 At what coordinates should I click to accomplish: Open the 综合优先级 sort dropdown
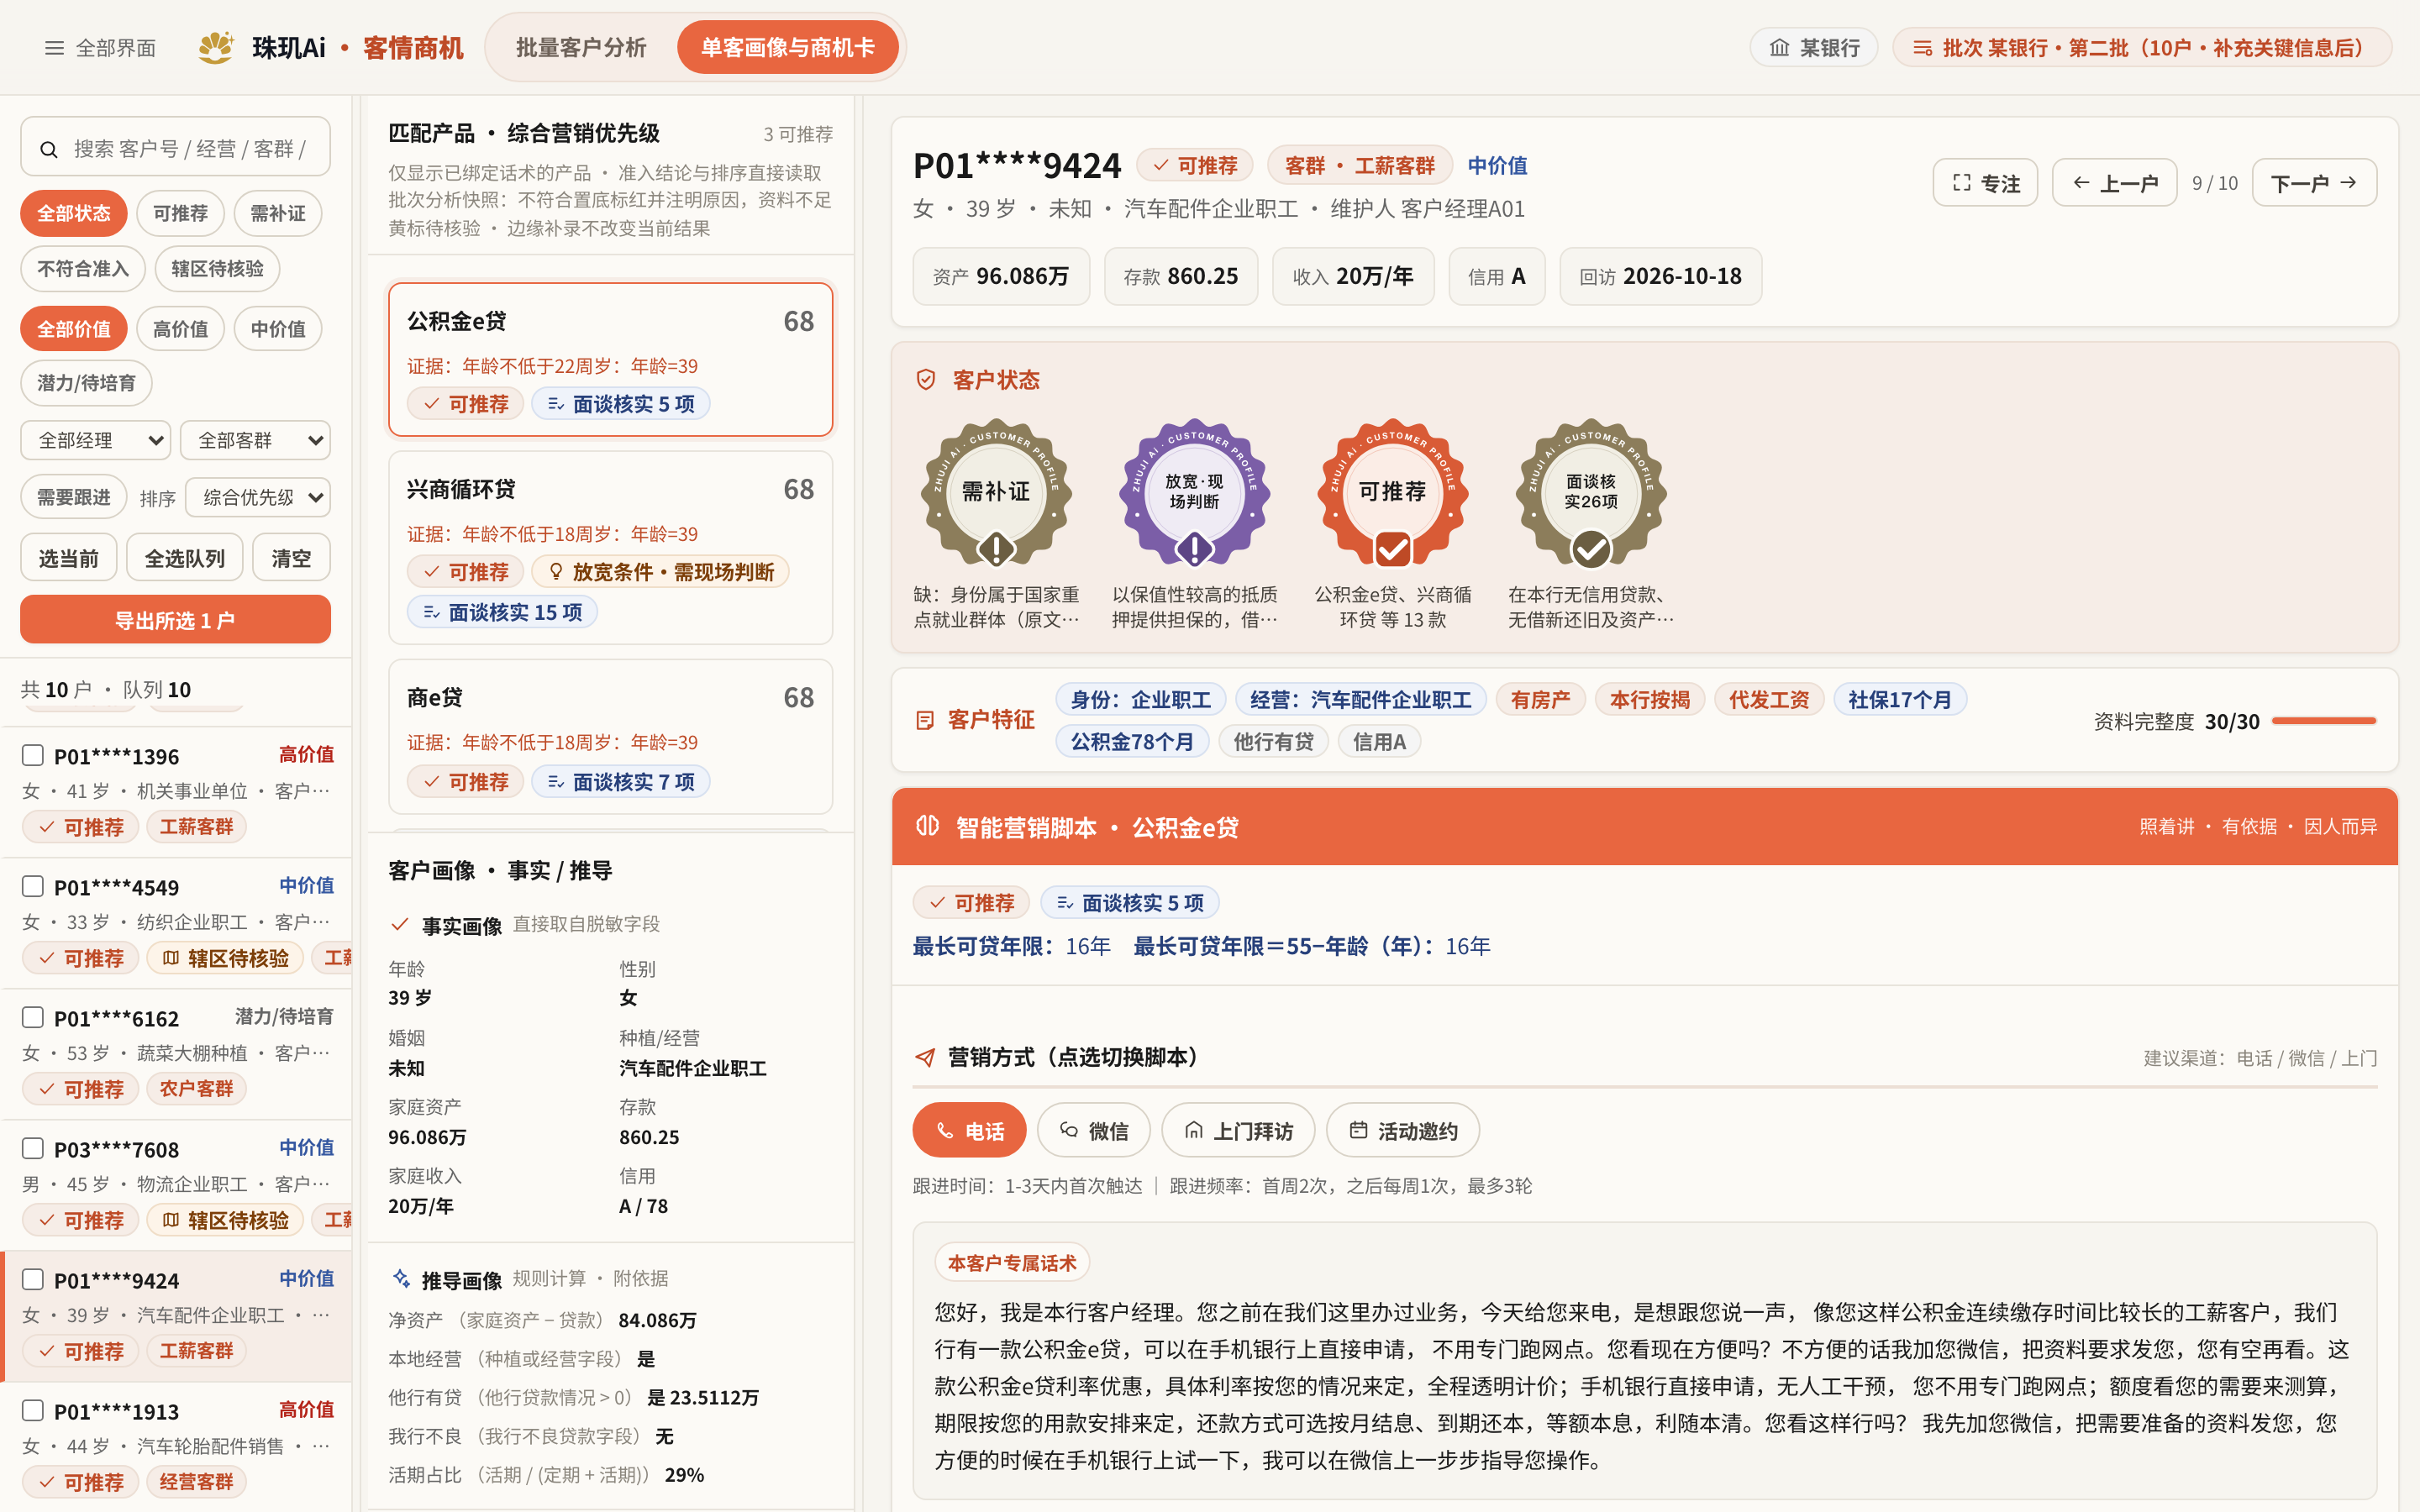click(x=258, y=497)
